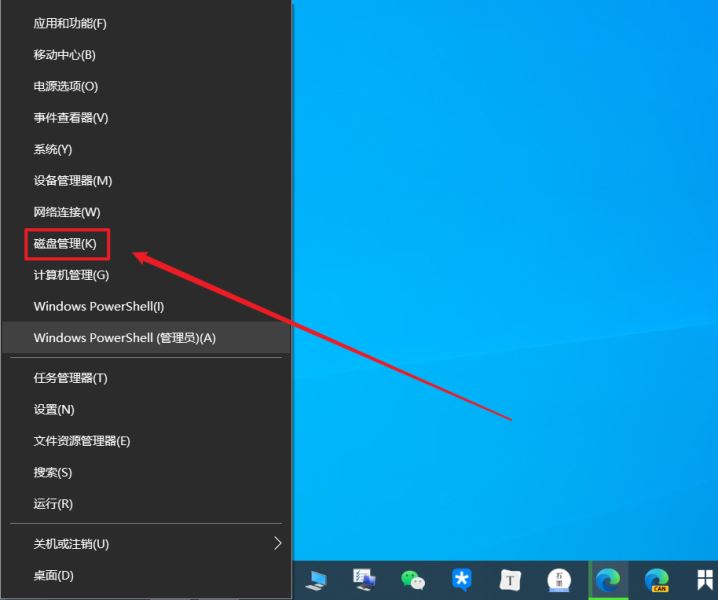This screenshot has width=718, height=600.
Task: Switch to the active Microsoft Edge window
Action: point(608,580)
